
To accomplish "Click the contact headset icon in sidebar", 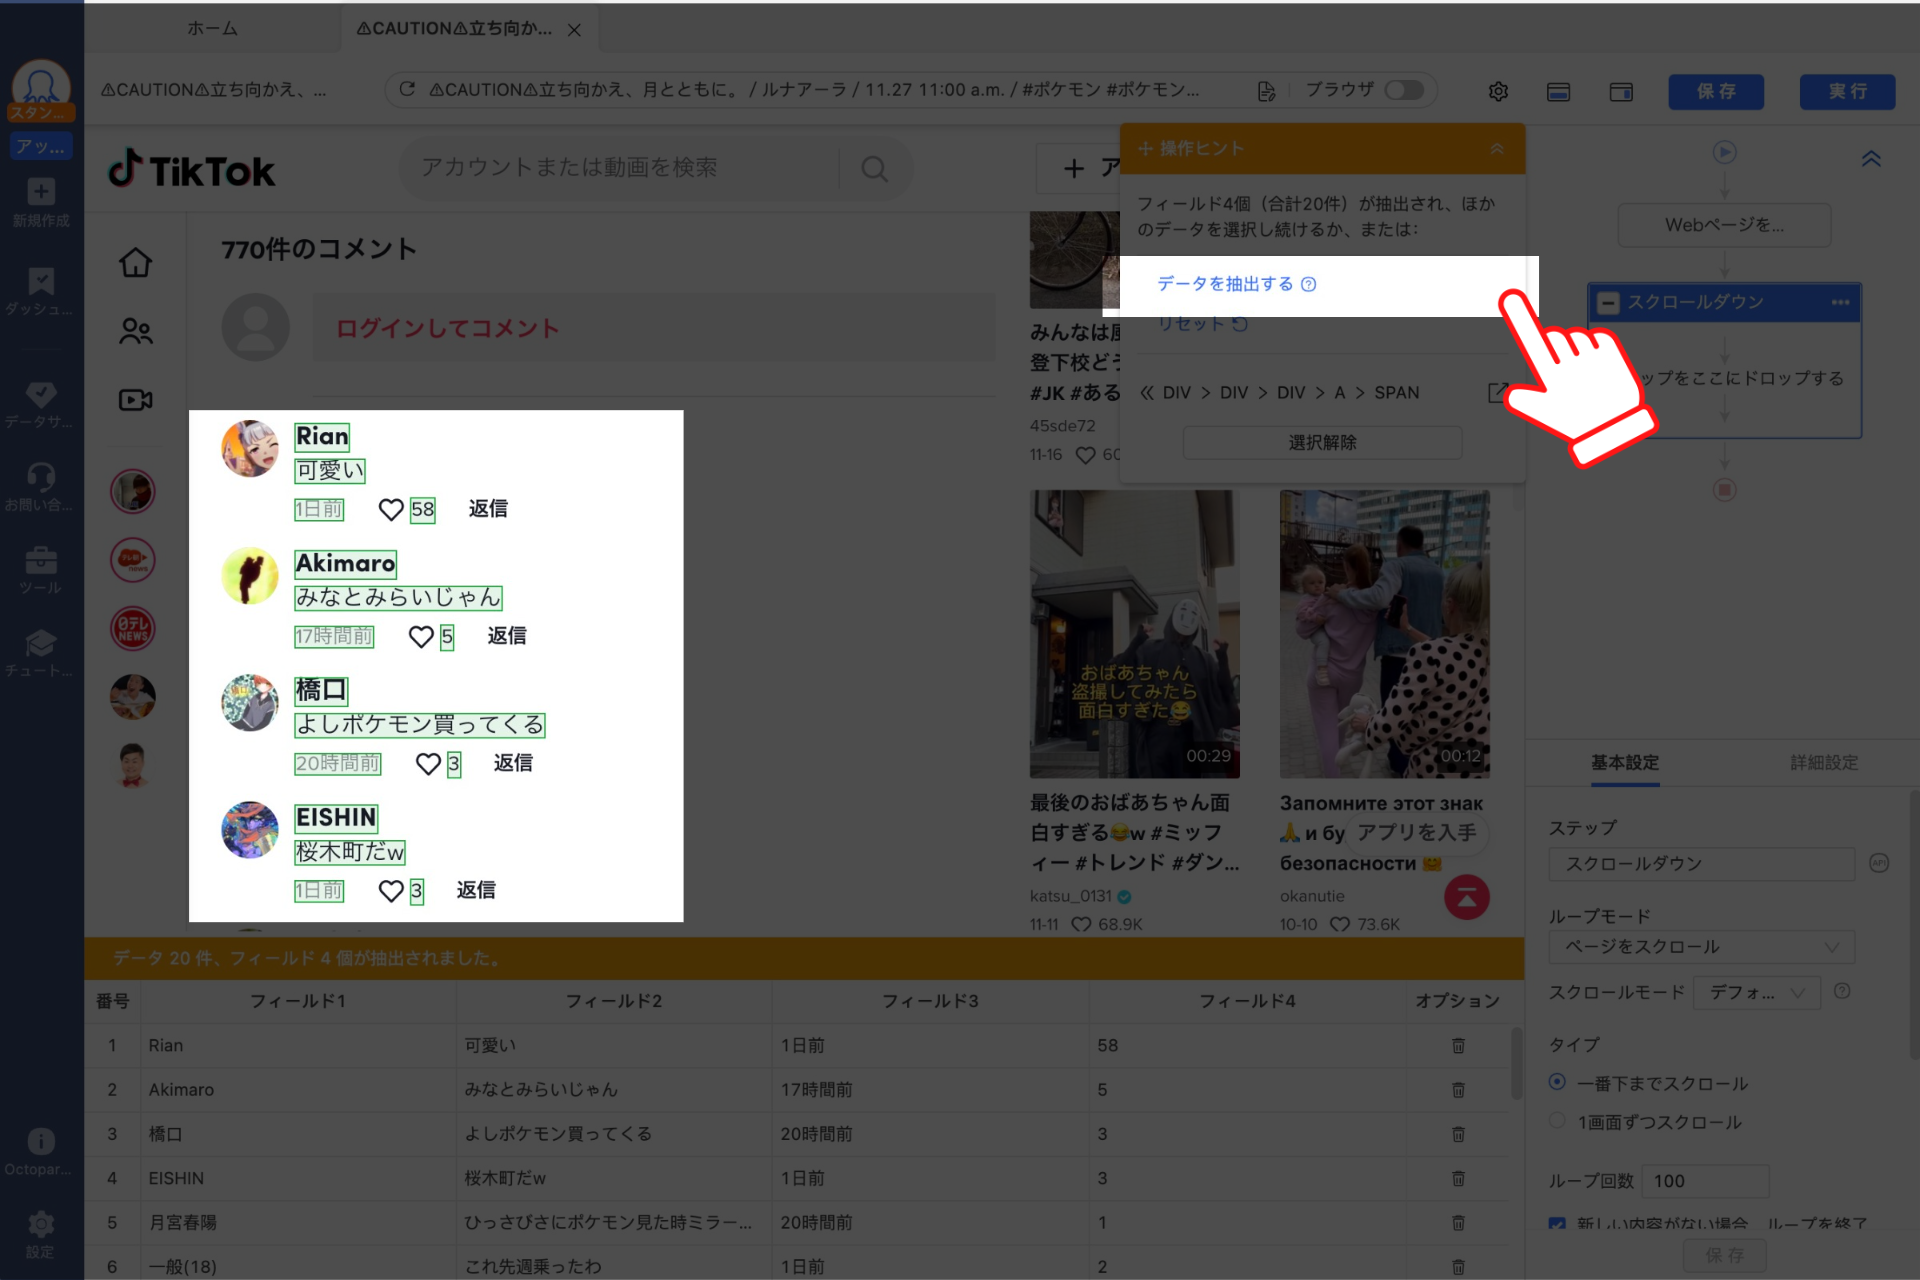I will point(41,477).
